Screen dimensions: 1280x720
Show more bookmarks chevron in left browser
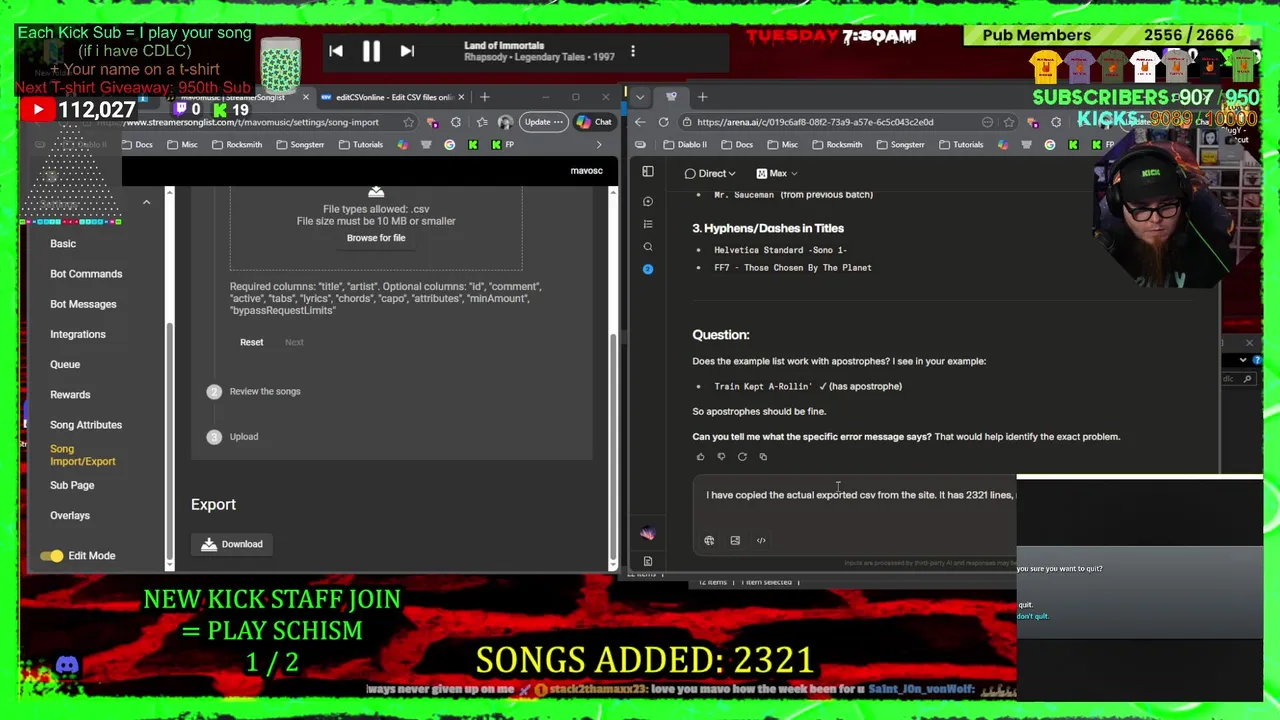click(599, 144)
